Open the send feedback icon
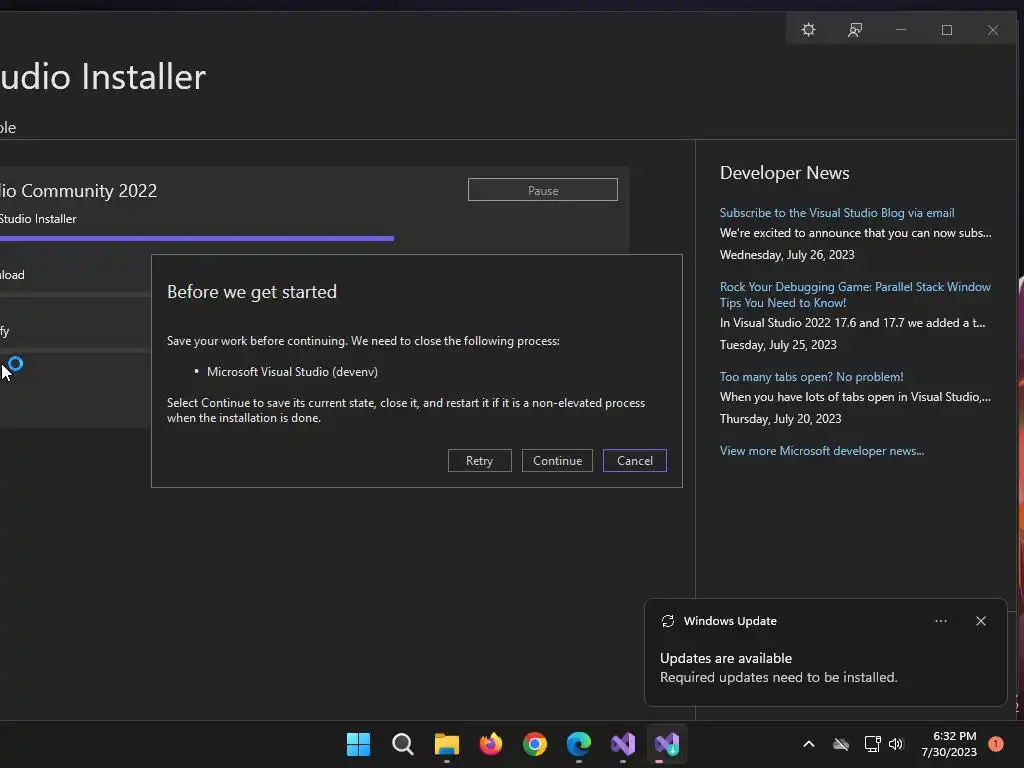 point(855,30)
